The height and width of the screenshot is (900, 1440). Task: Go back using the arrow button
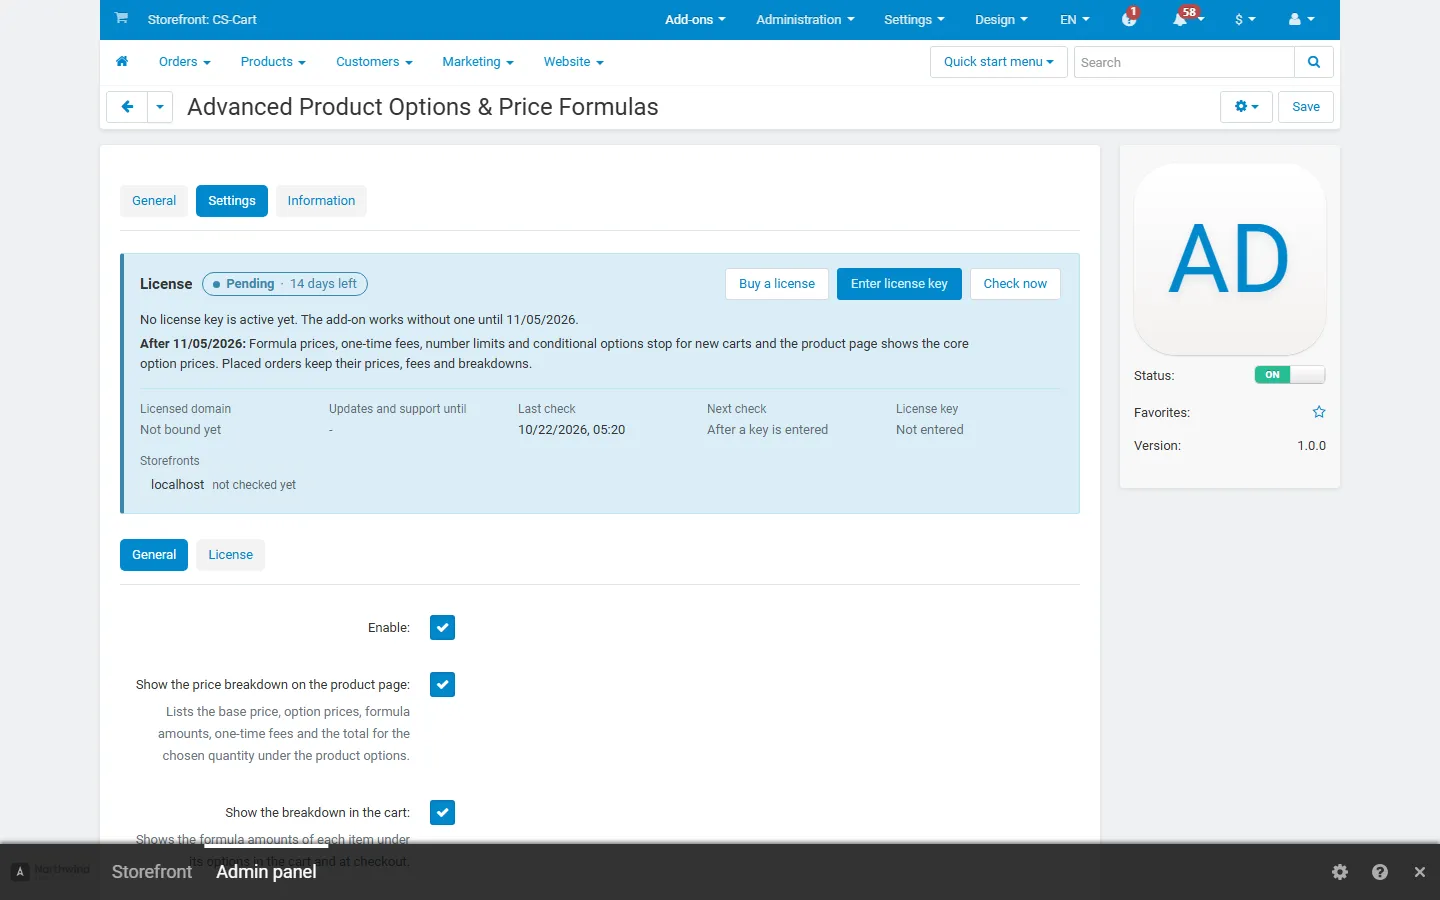tap(127, 107)
